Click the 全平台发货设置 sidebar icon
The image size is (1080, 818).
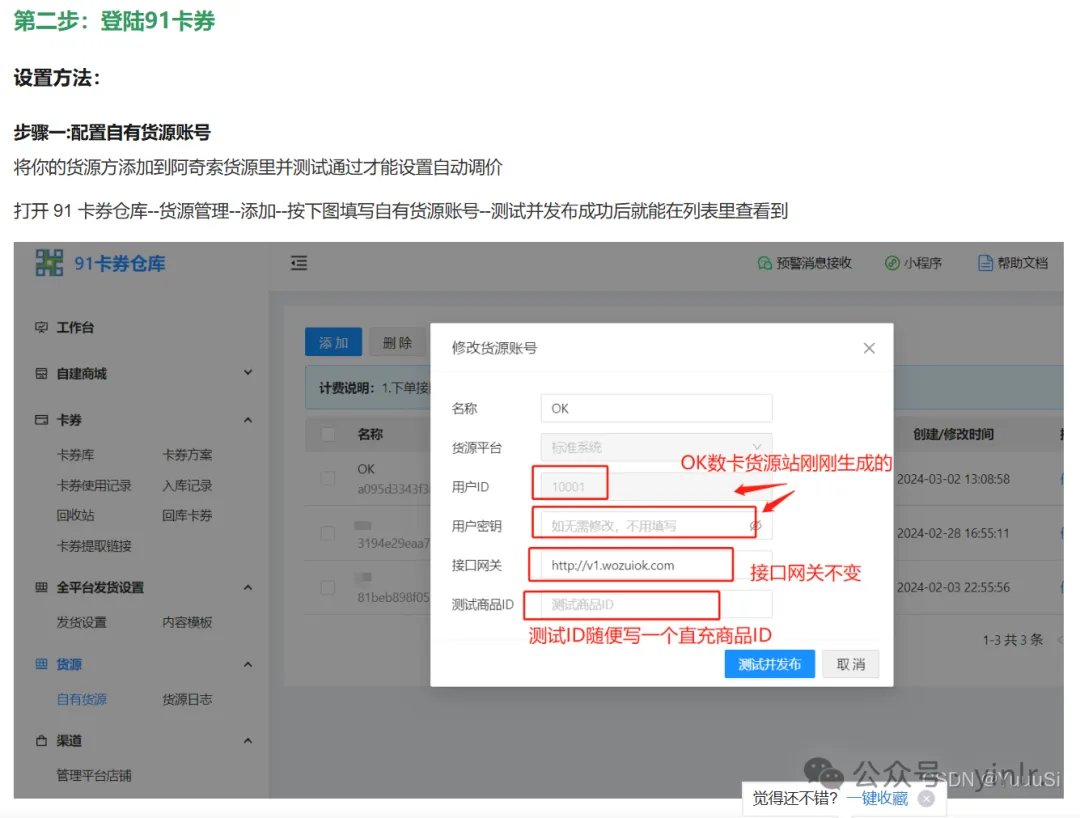41,587
